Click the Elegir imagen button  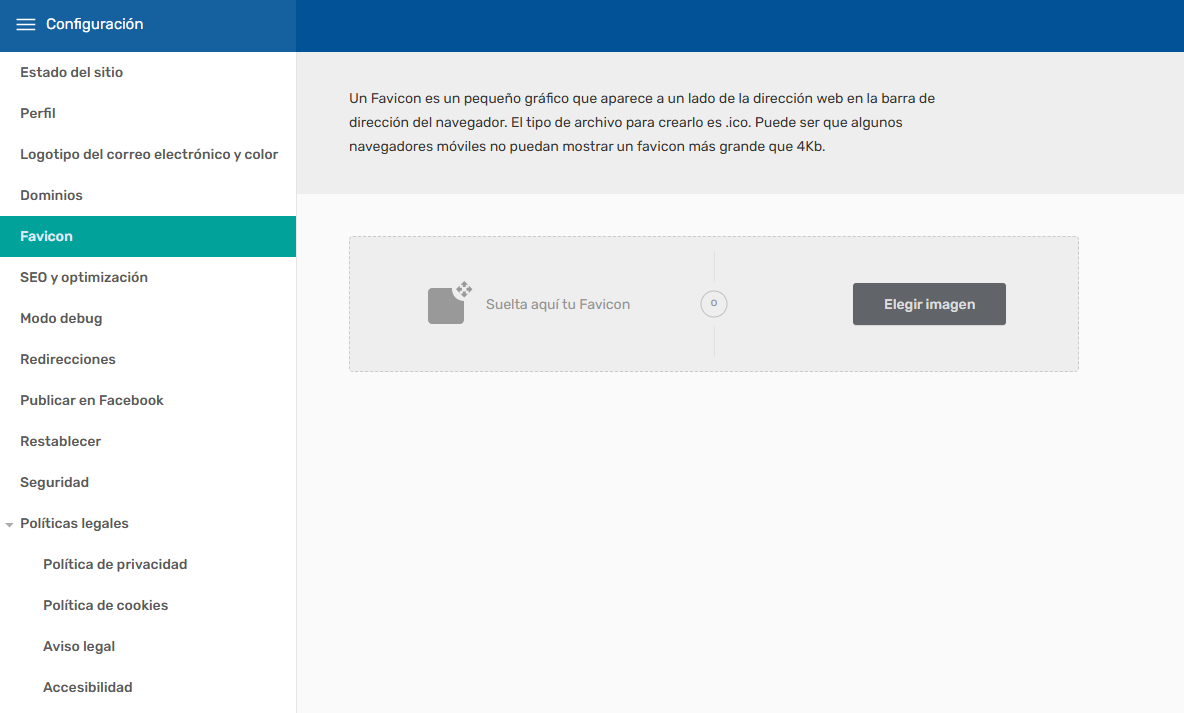(929, 304)
